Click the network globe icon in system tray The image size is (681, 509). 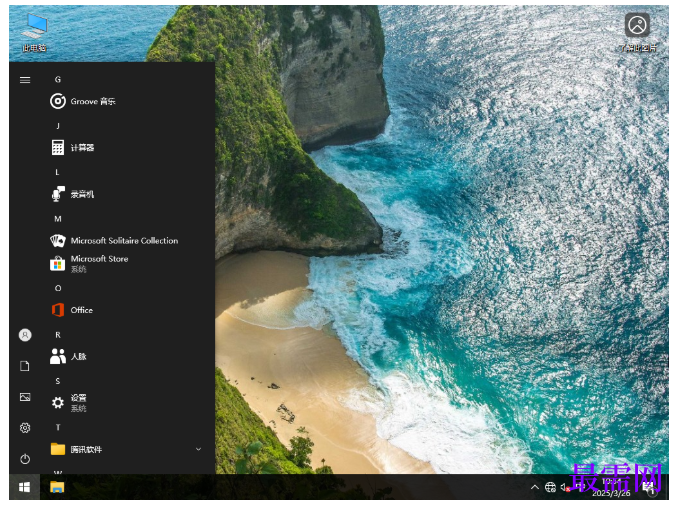550,487
